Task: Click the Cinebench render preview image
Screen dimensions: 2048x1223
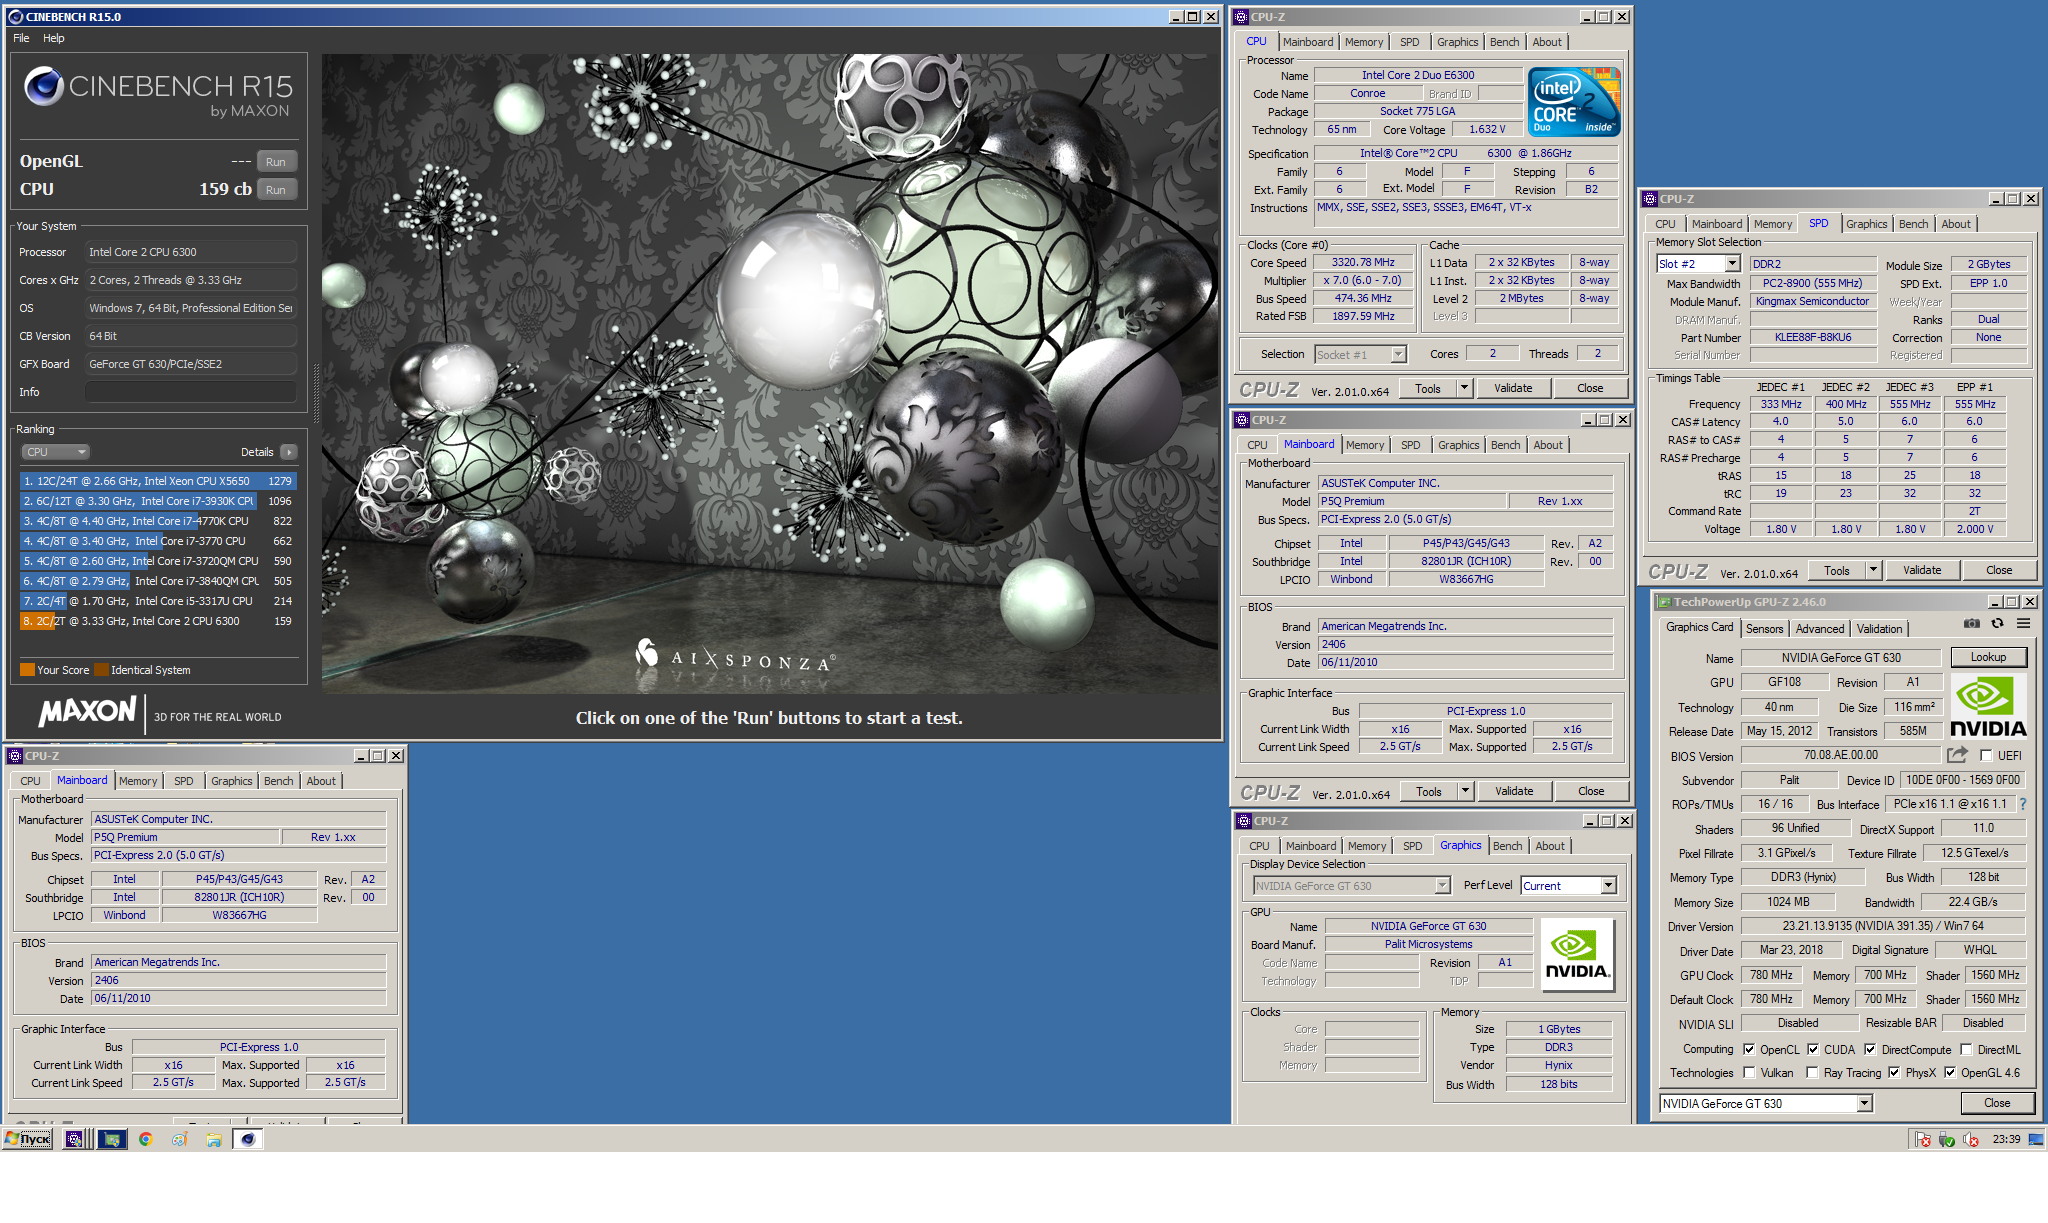Action: [x=770, y=374]
